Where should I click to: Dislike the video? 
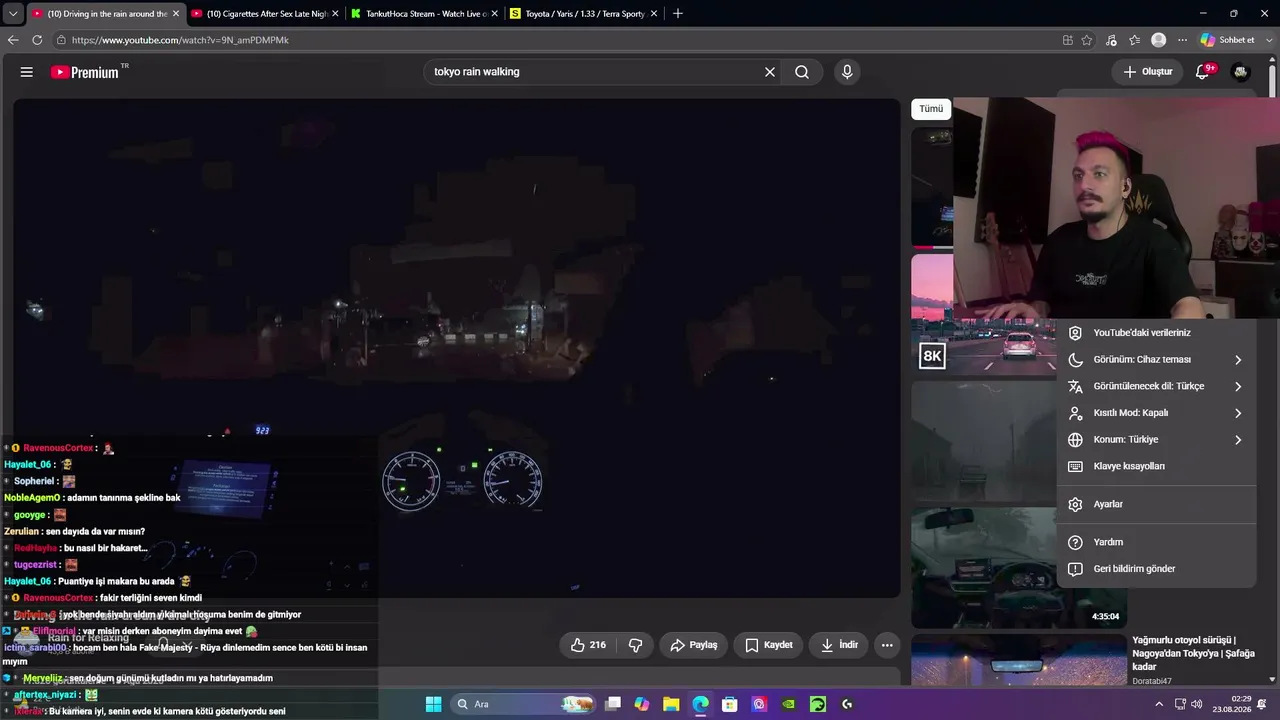coord(635,645)
